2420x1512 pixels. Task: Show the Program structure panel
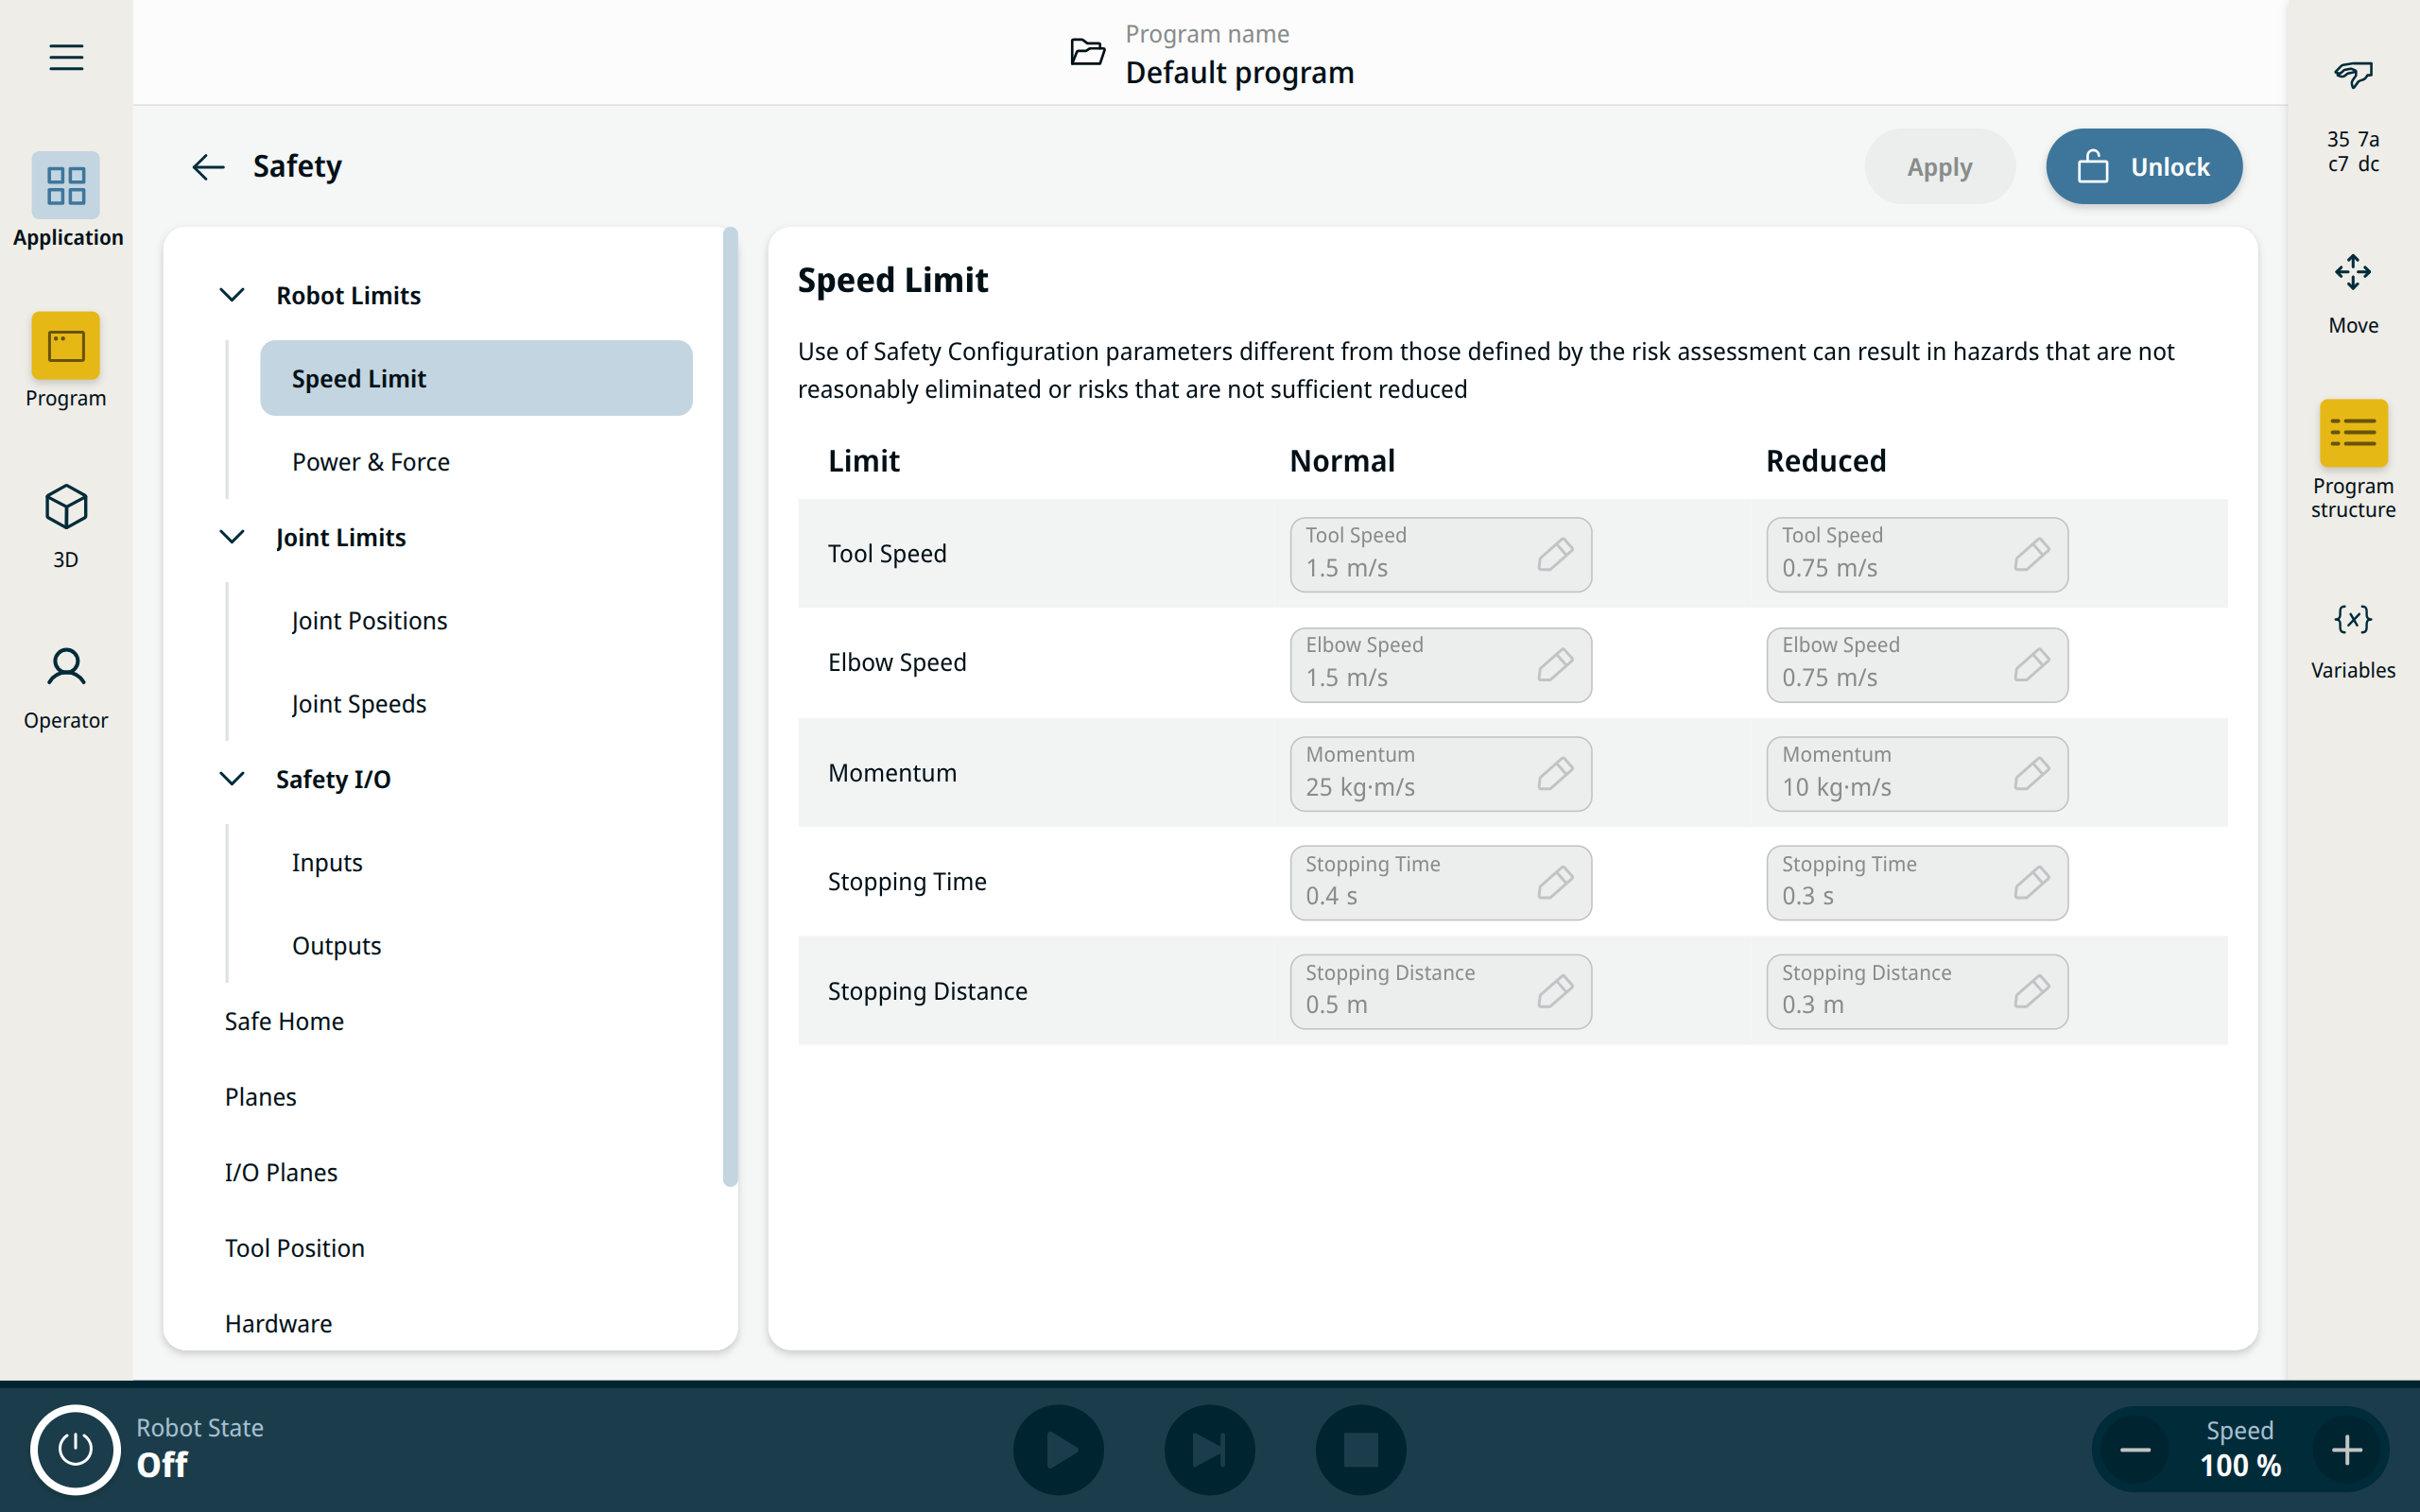[2352, 434]
